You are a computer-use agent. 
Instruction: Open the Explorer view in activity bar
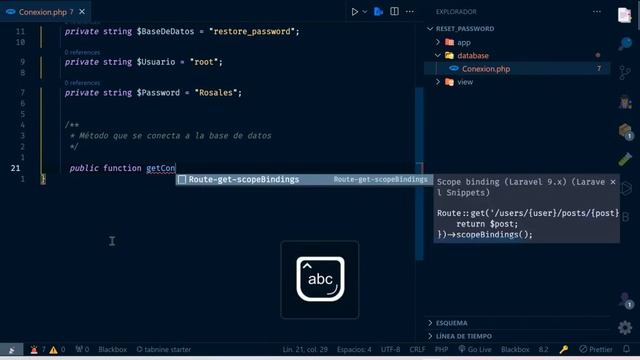[624, 16]
